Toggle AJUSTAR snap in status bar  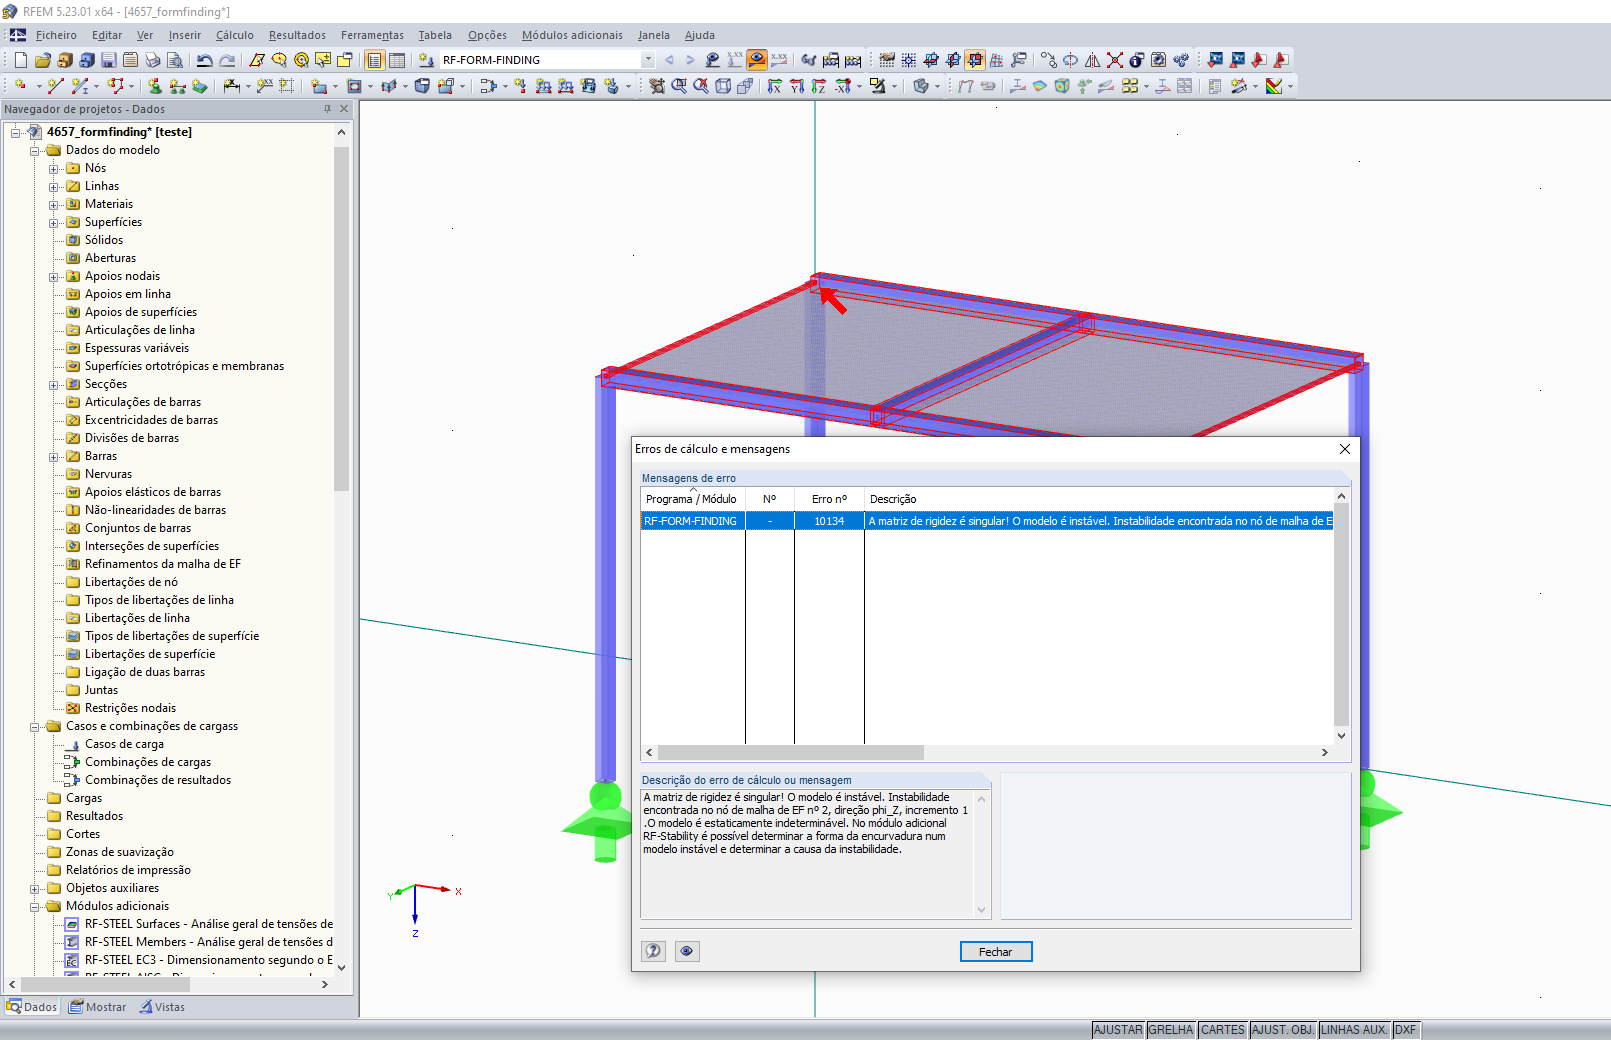click(1118, 1030)
